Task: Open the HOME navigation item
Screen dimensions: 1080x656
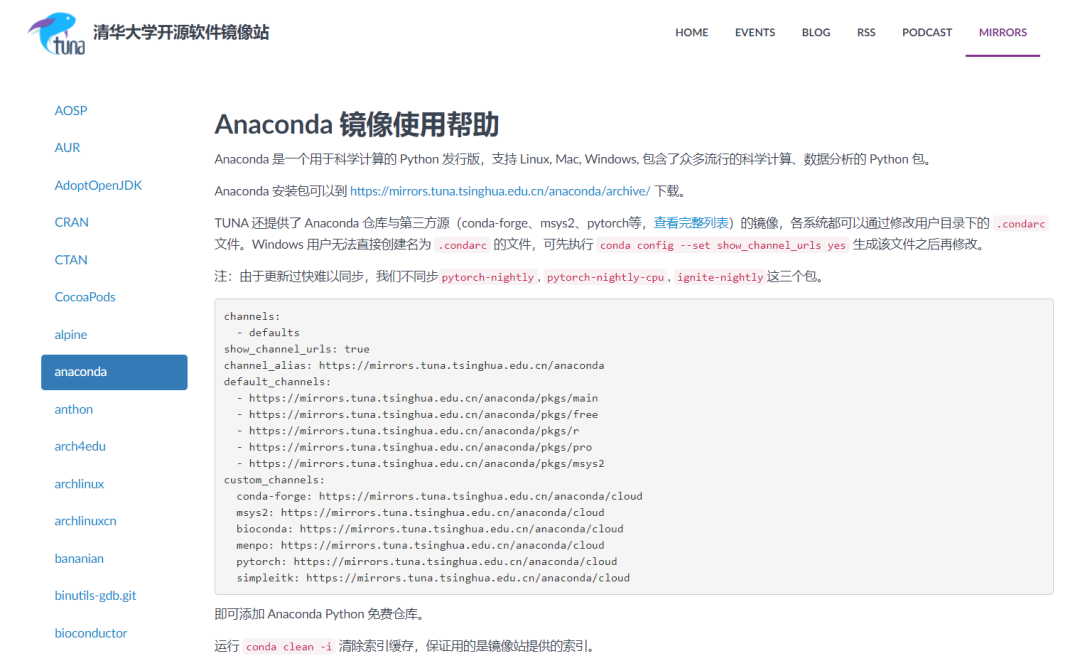Action: point(692,32)
